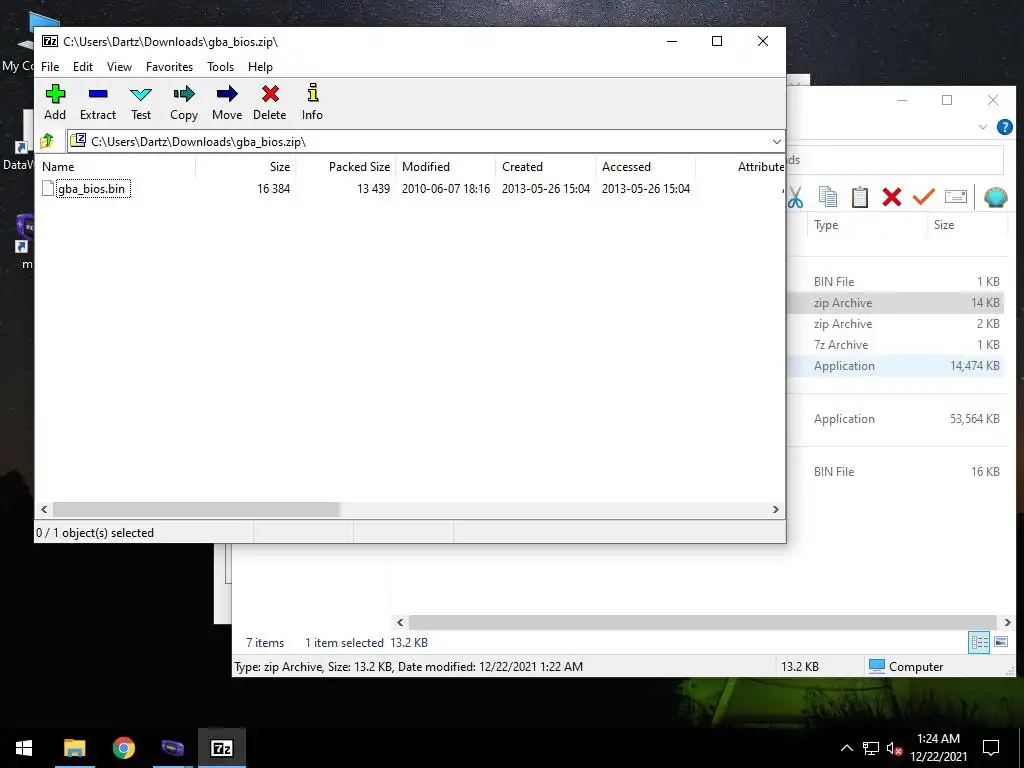Select the 14 KB zip Archive row
This screenshot has width=1024, height=768.
pyautogui.click(x=896, y=303)
